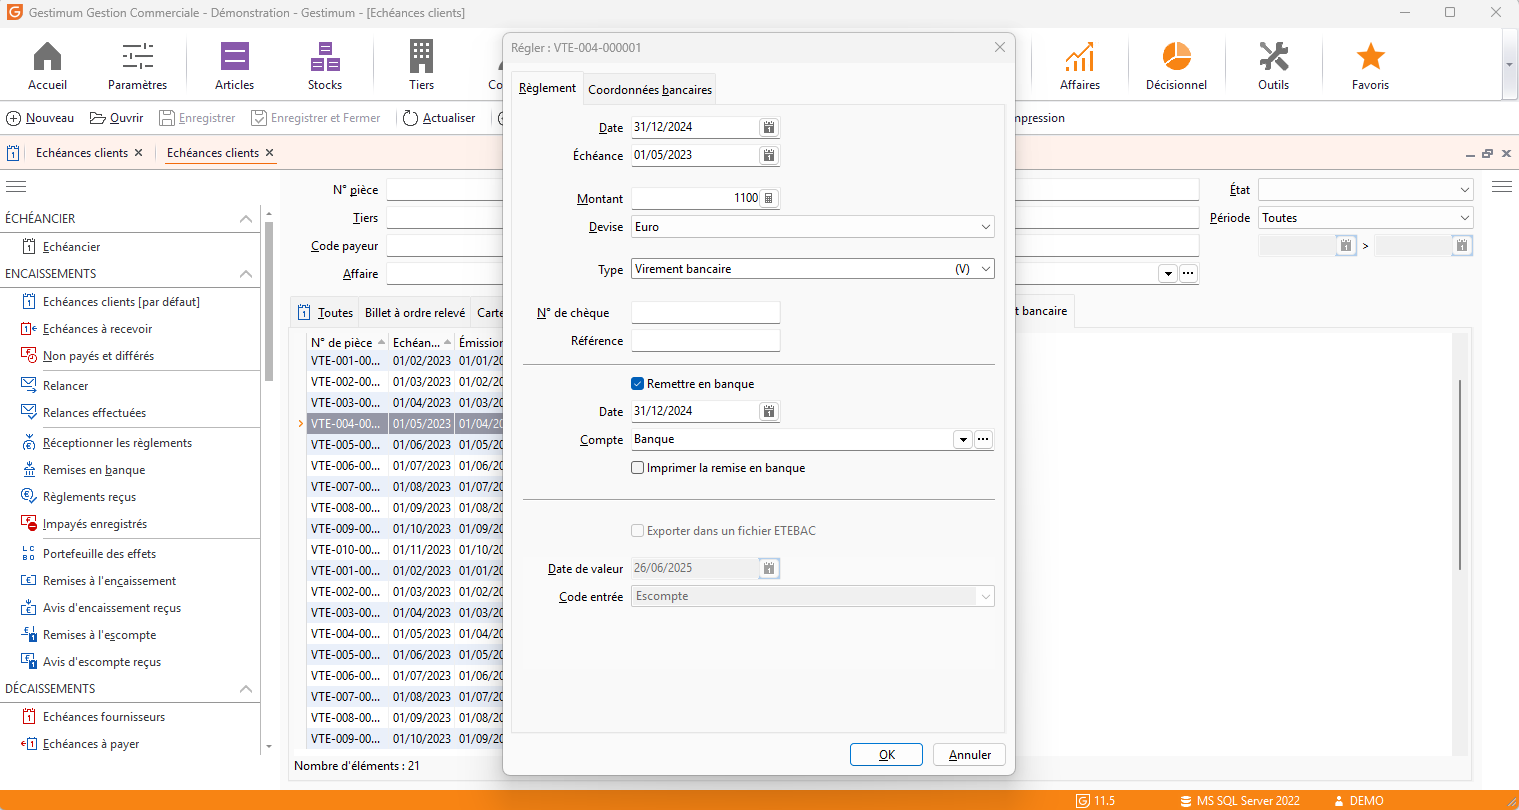The width and height of the screenshot is (1519, 810).
Task: Select Billet à ordre relevé tab
Action: (x=415, y=312)
